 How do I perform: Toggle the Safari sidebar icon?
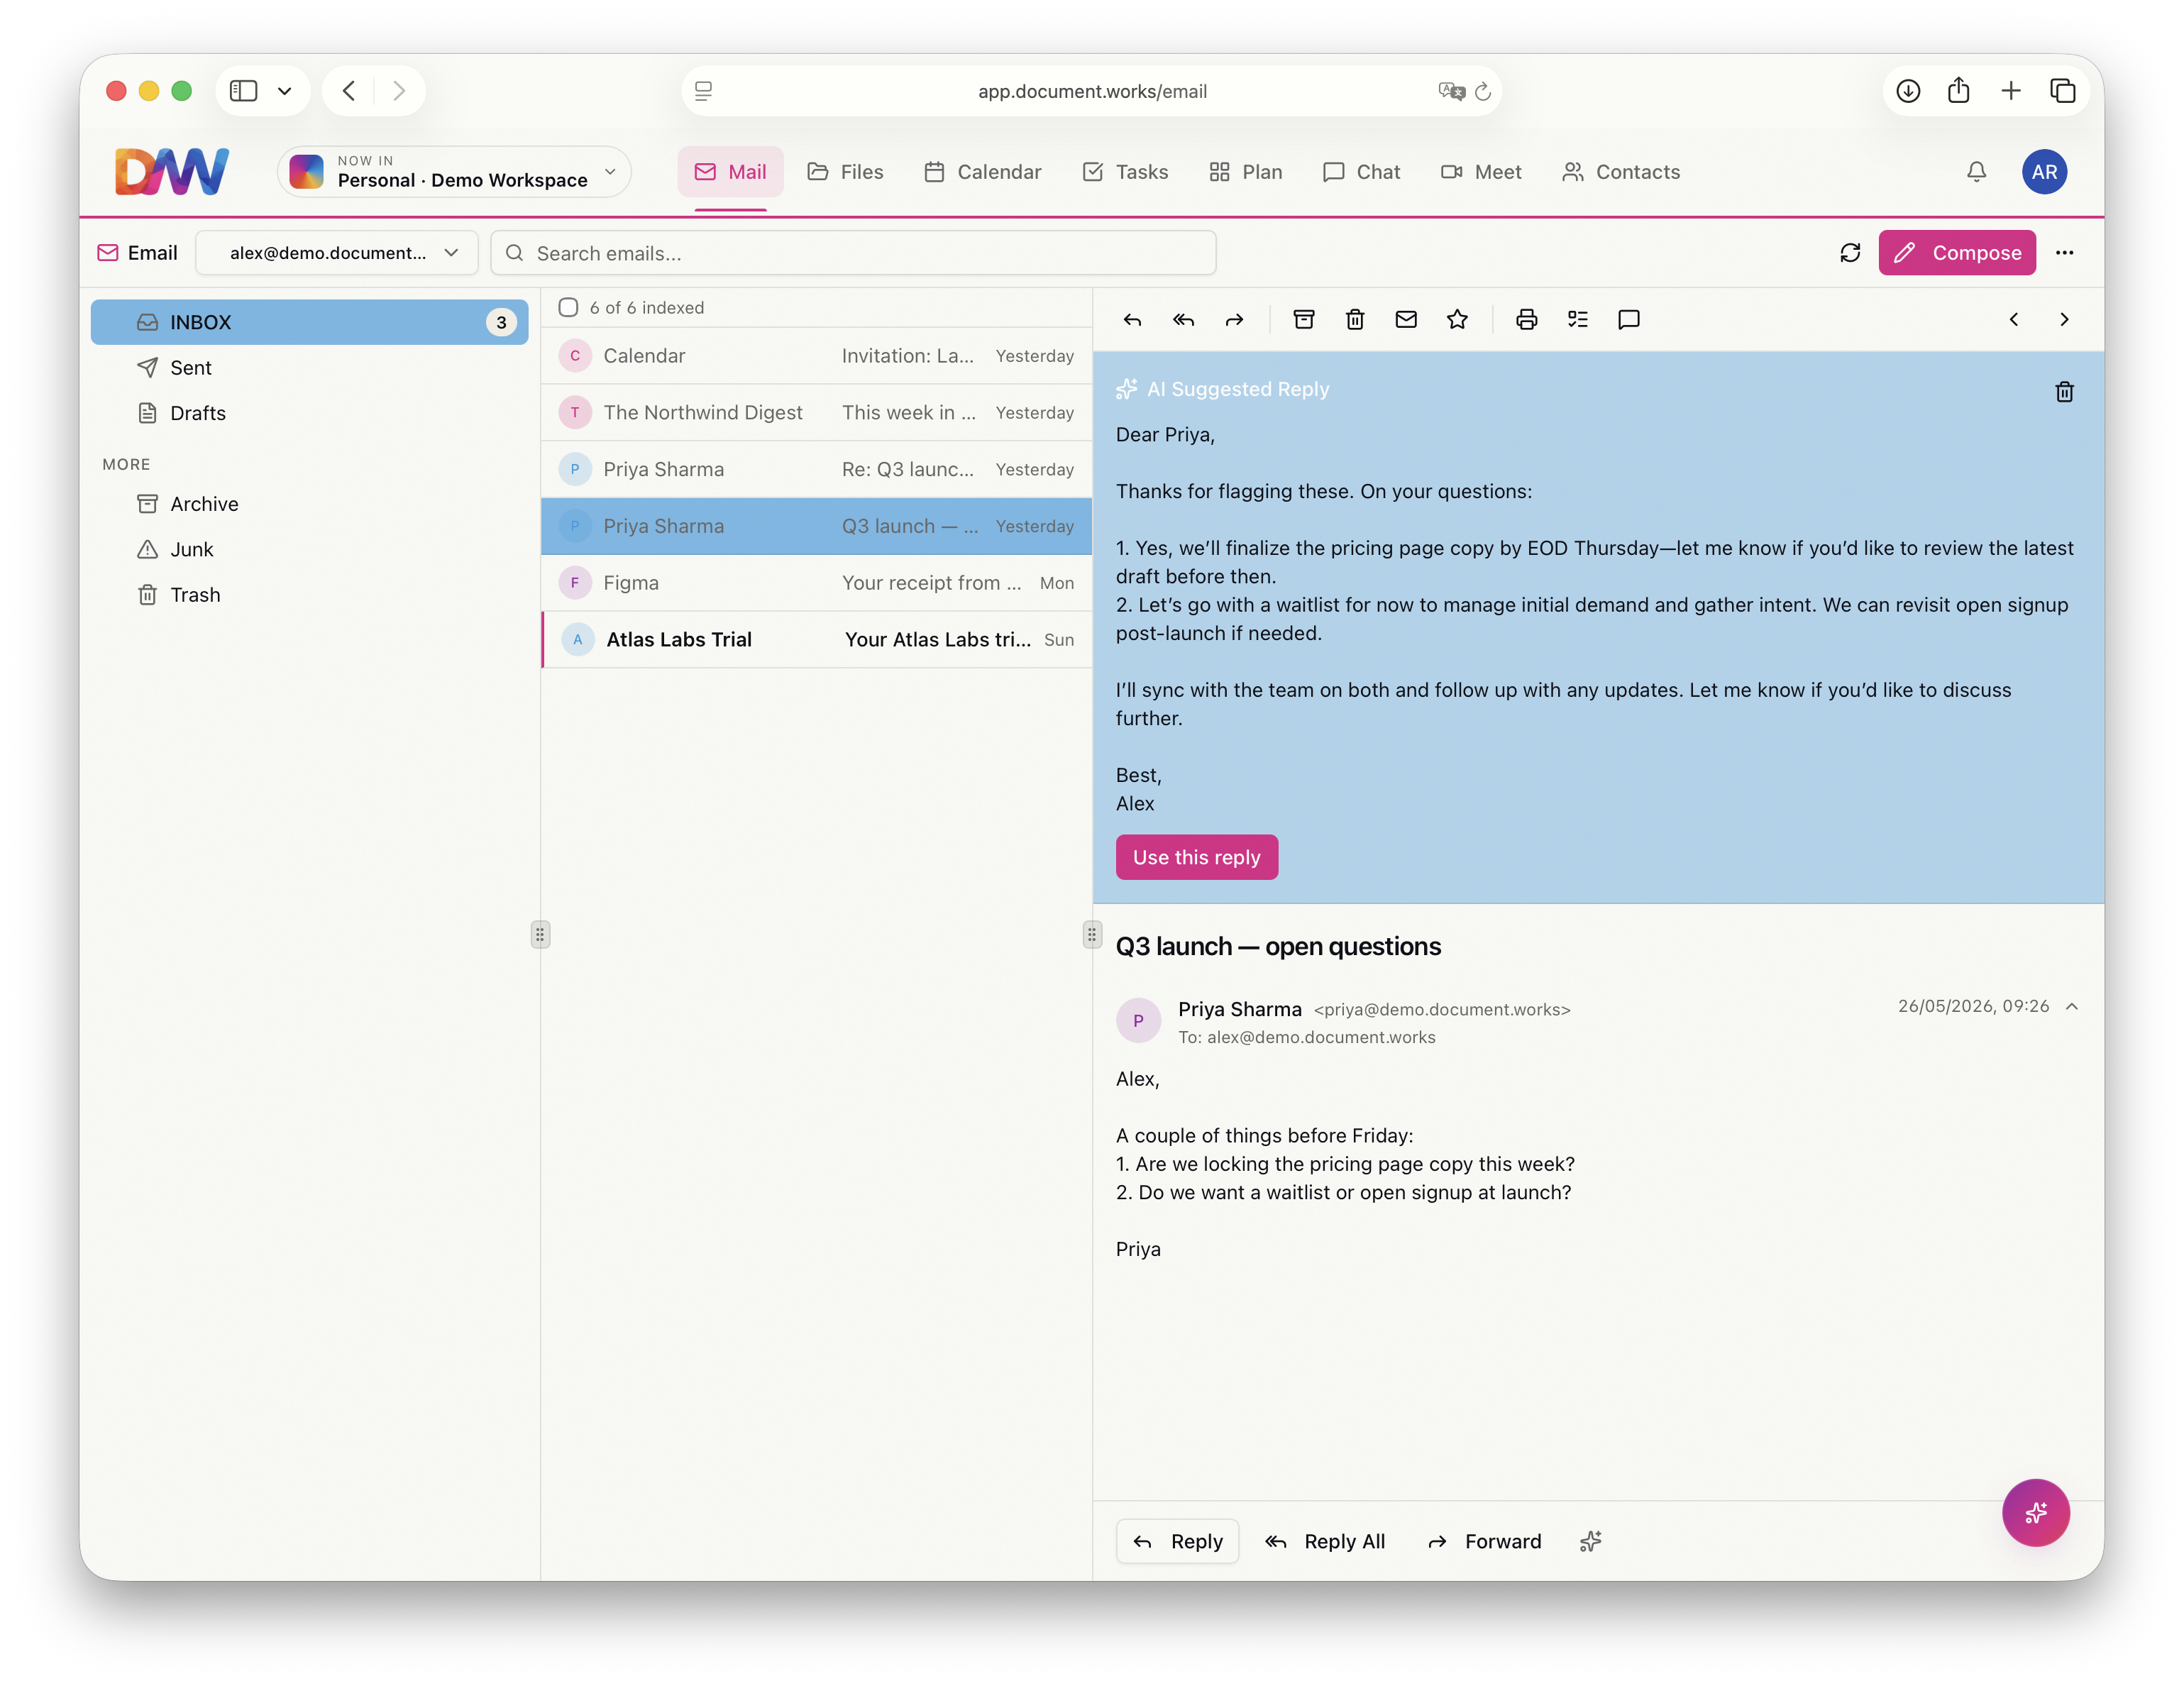(x=243, y=91)
